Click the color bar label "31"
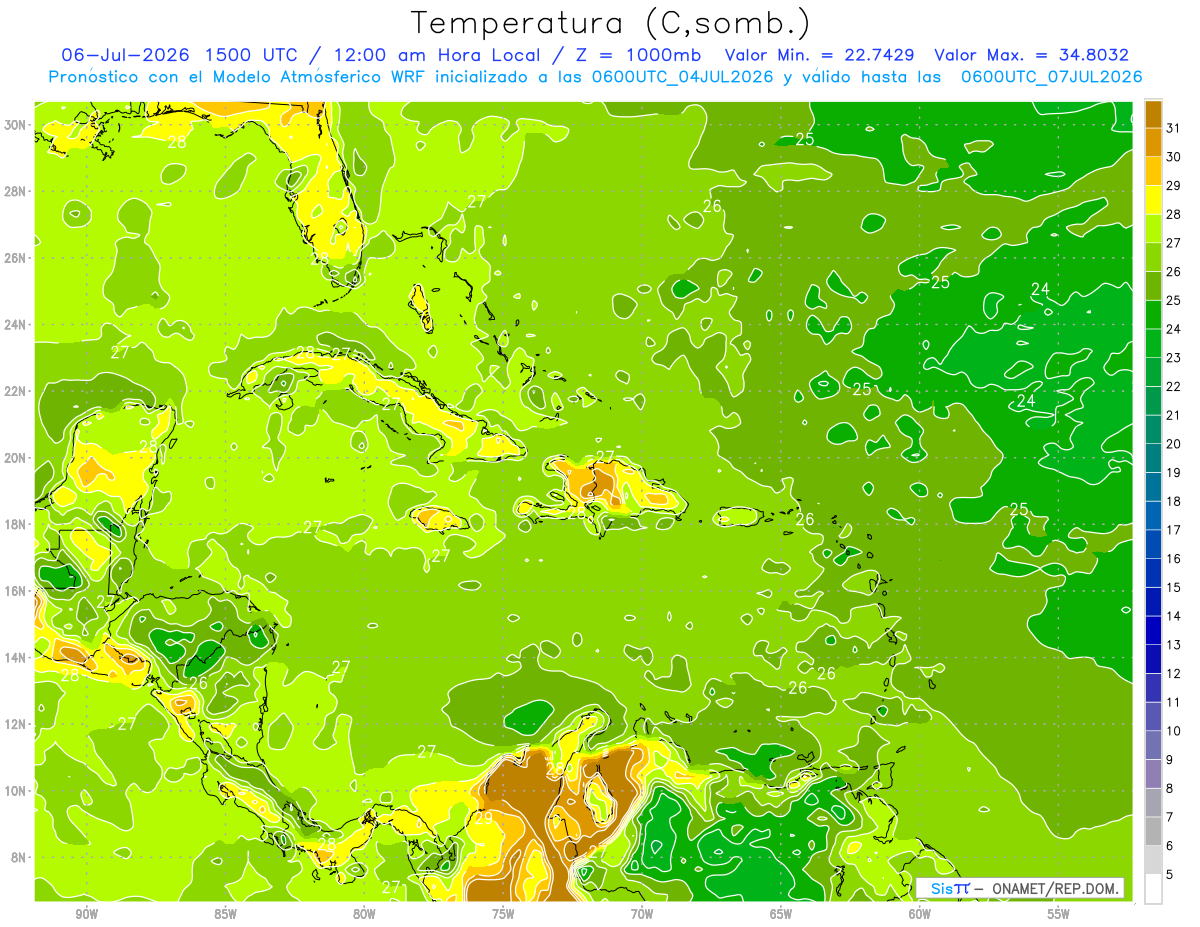The height and width of the screenshot is (927, 1200). tap(1174, 128)
